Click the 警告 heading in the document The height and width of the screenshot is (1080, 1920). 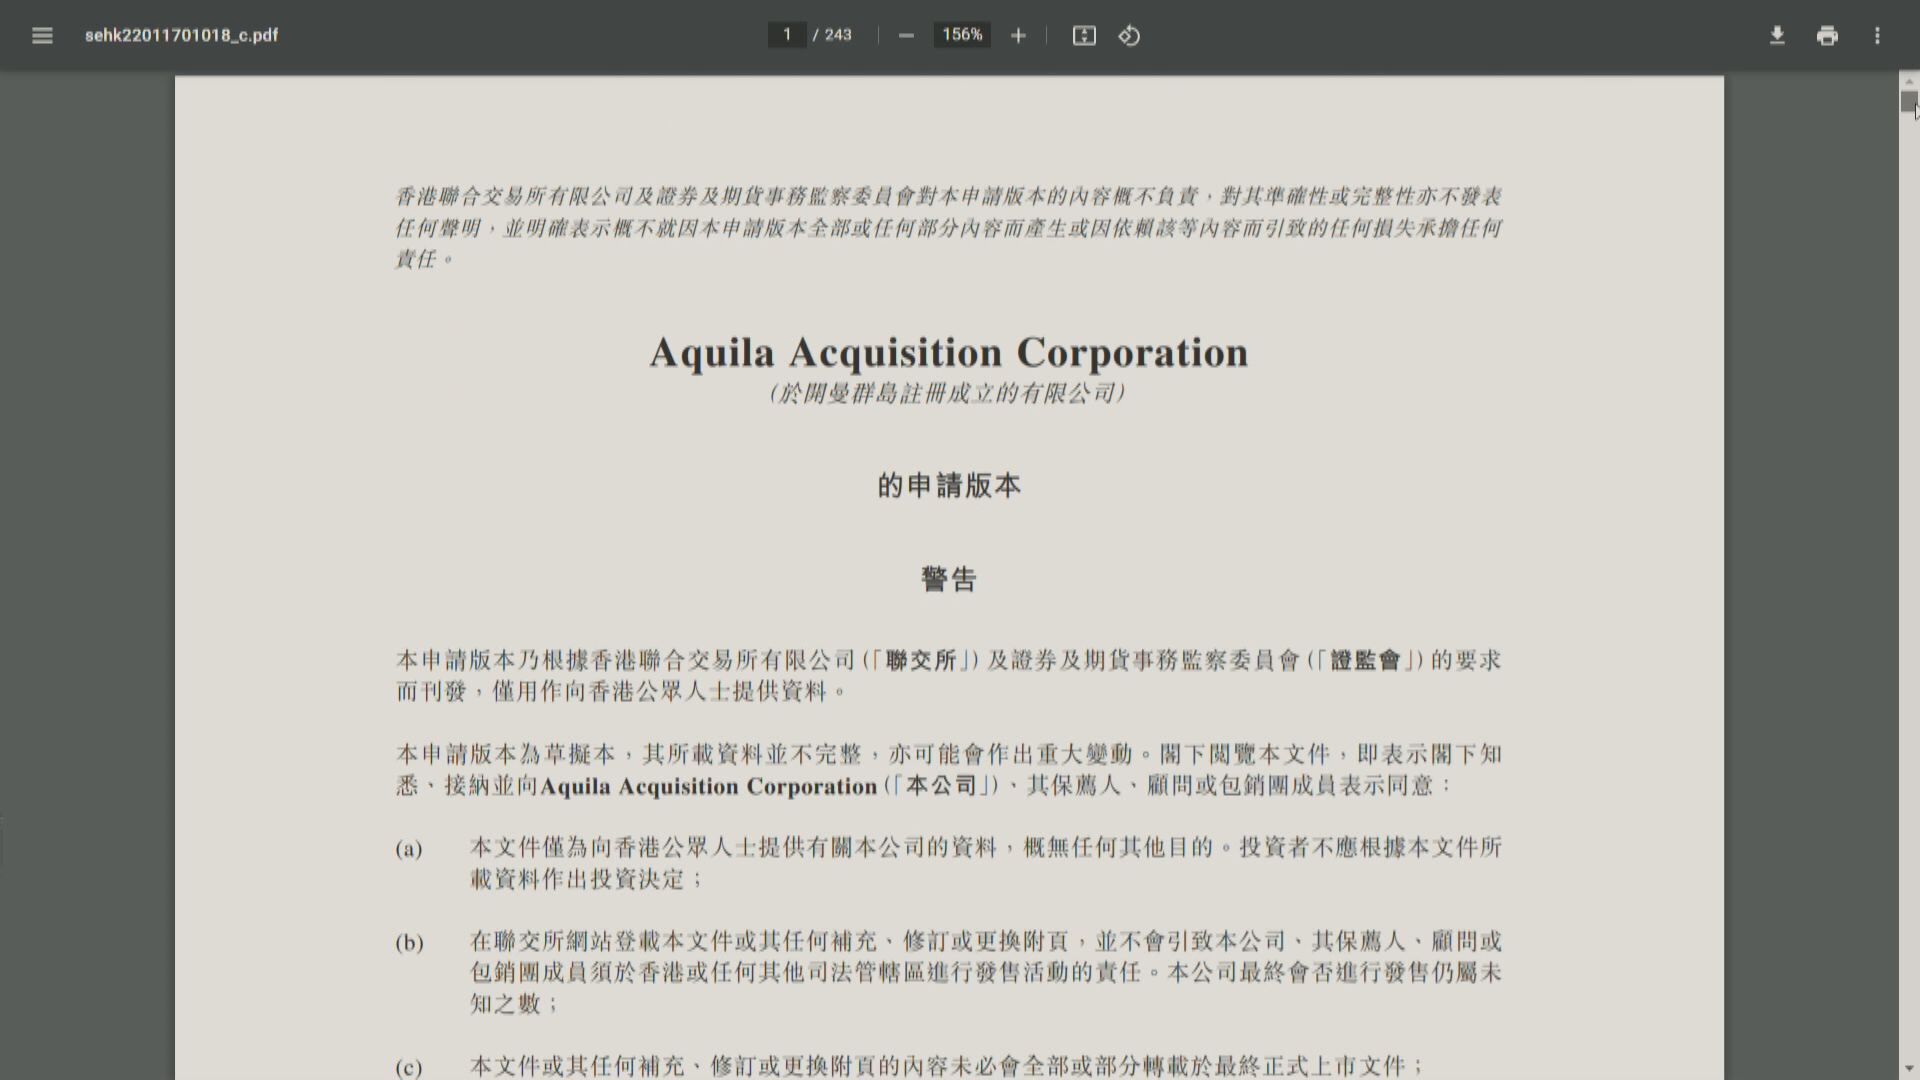coord(949,578)
